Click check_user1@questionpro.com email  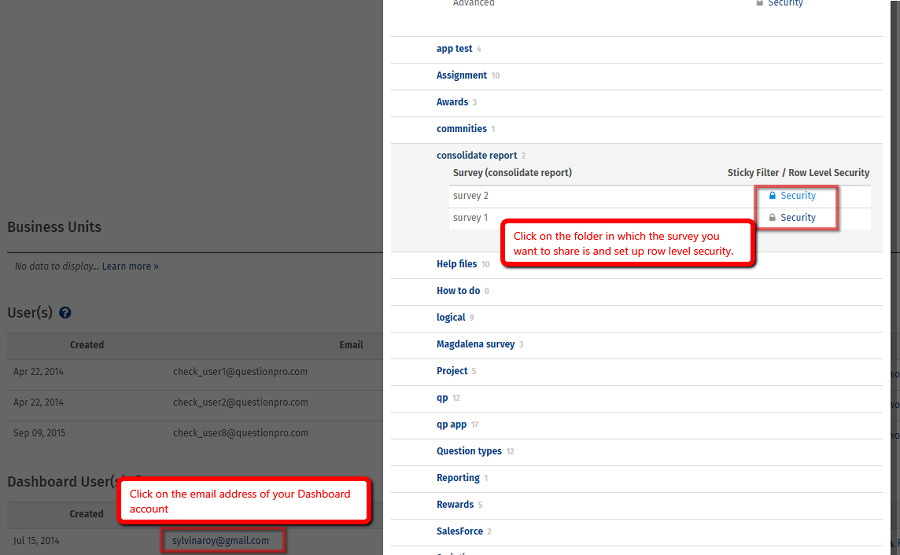click(x=240, y=372)
